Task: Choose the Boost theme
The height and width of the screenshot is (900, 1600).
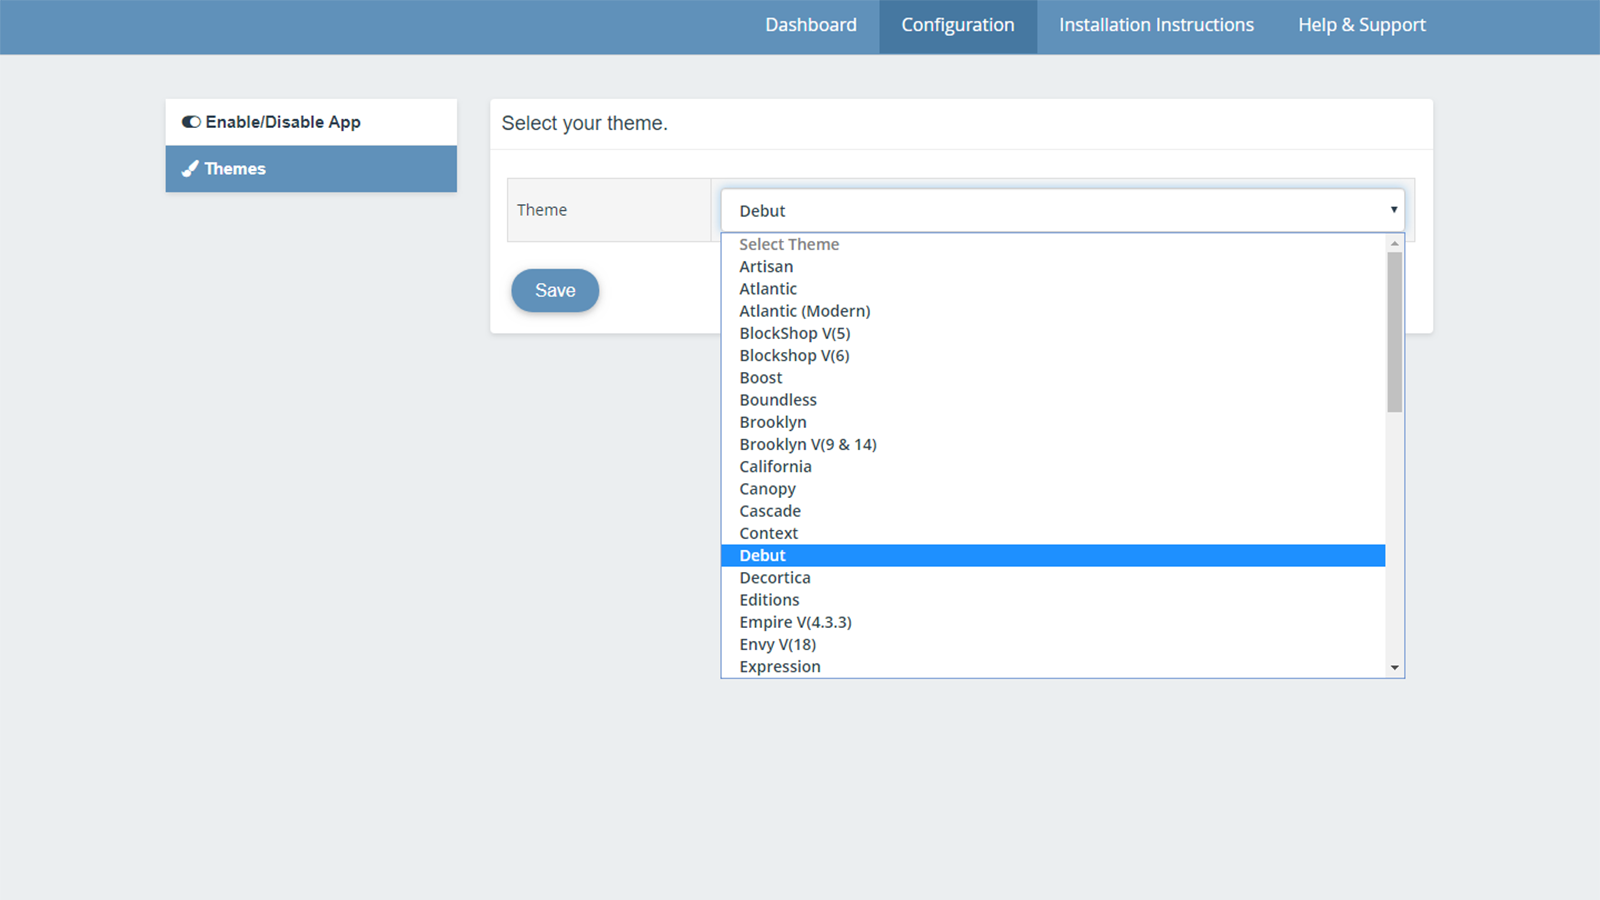Action: pos(1053,378)
